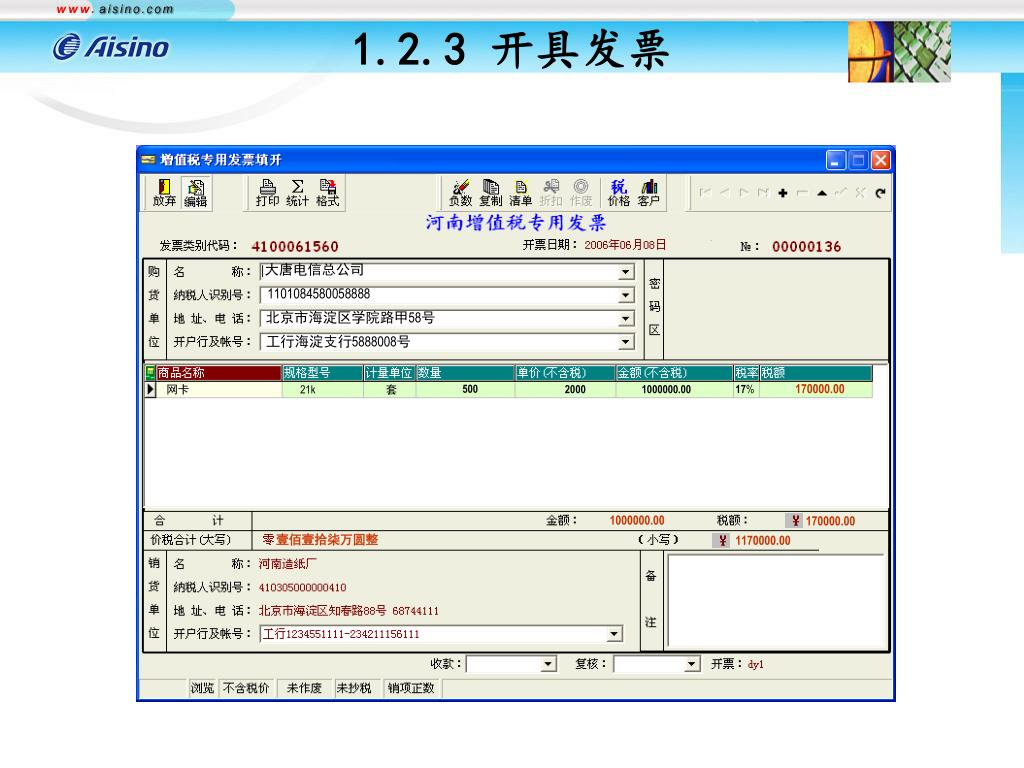Click the 编辑 (edit) toolbar icon
The height and width of the screenshot is (768, 1024).
[195, 193]
